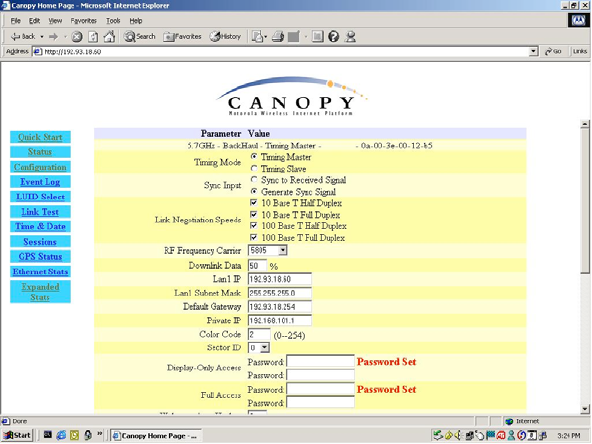The image size is (592, 444).
Task: Go to the Status page link
Action: point(40,152)
